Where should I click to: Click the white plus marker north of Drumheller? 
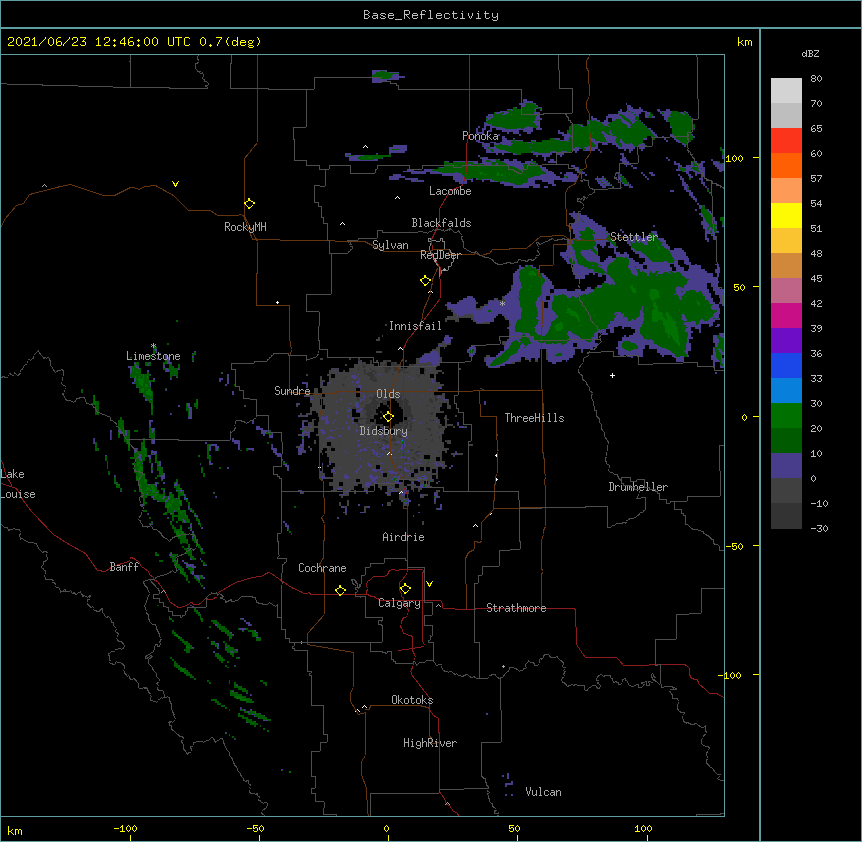tap(612, 375)
